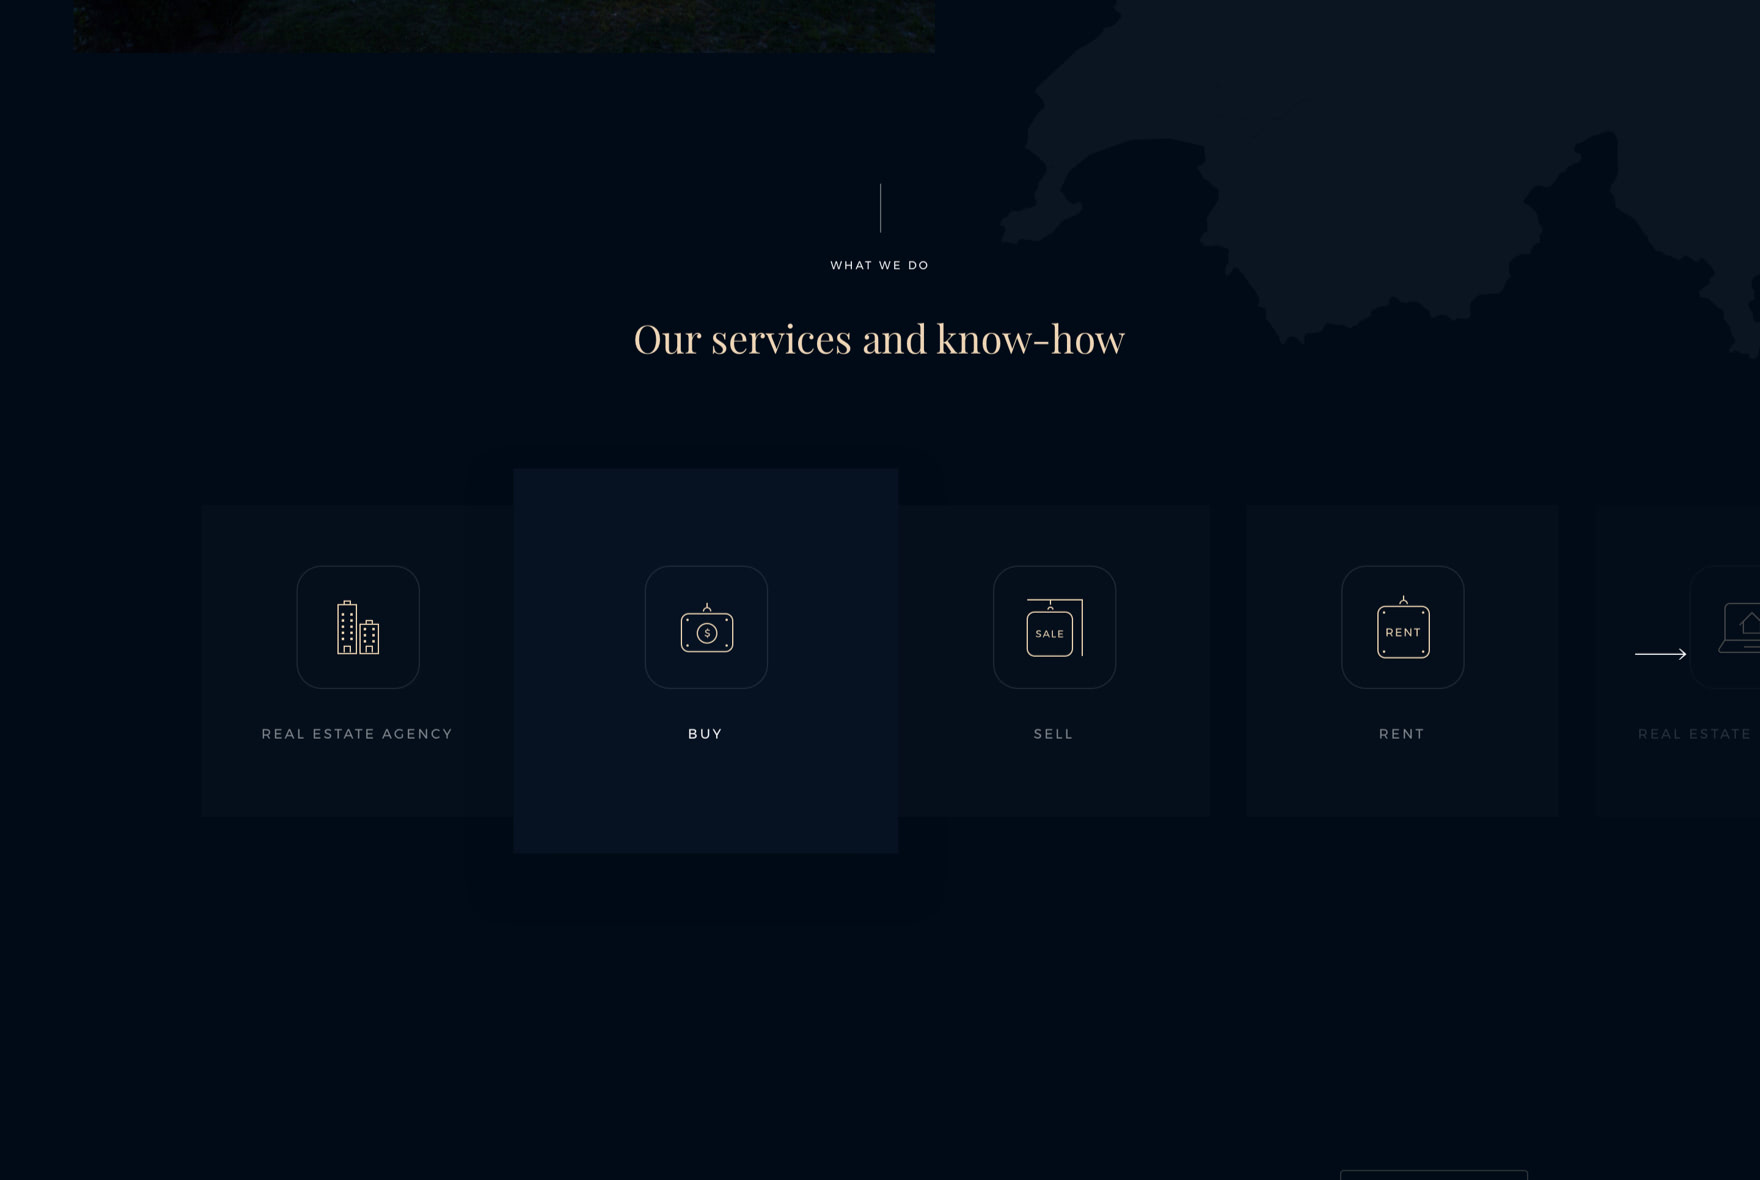Click the SALE sign icon
1760x1180 pixels.
tap(1054, 628)
